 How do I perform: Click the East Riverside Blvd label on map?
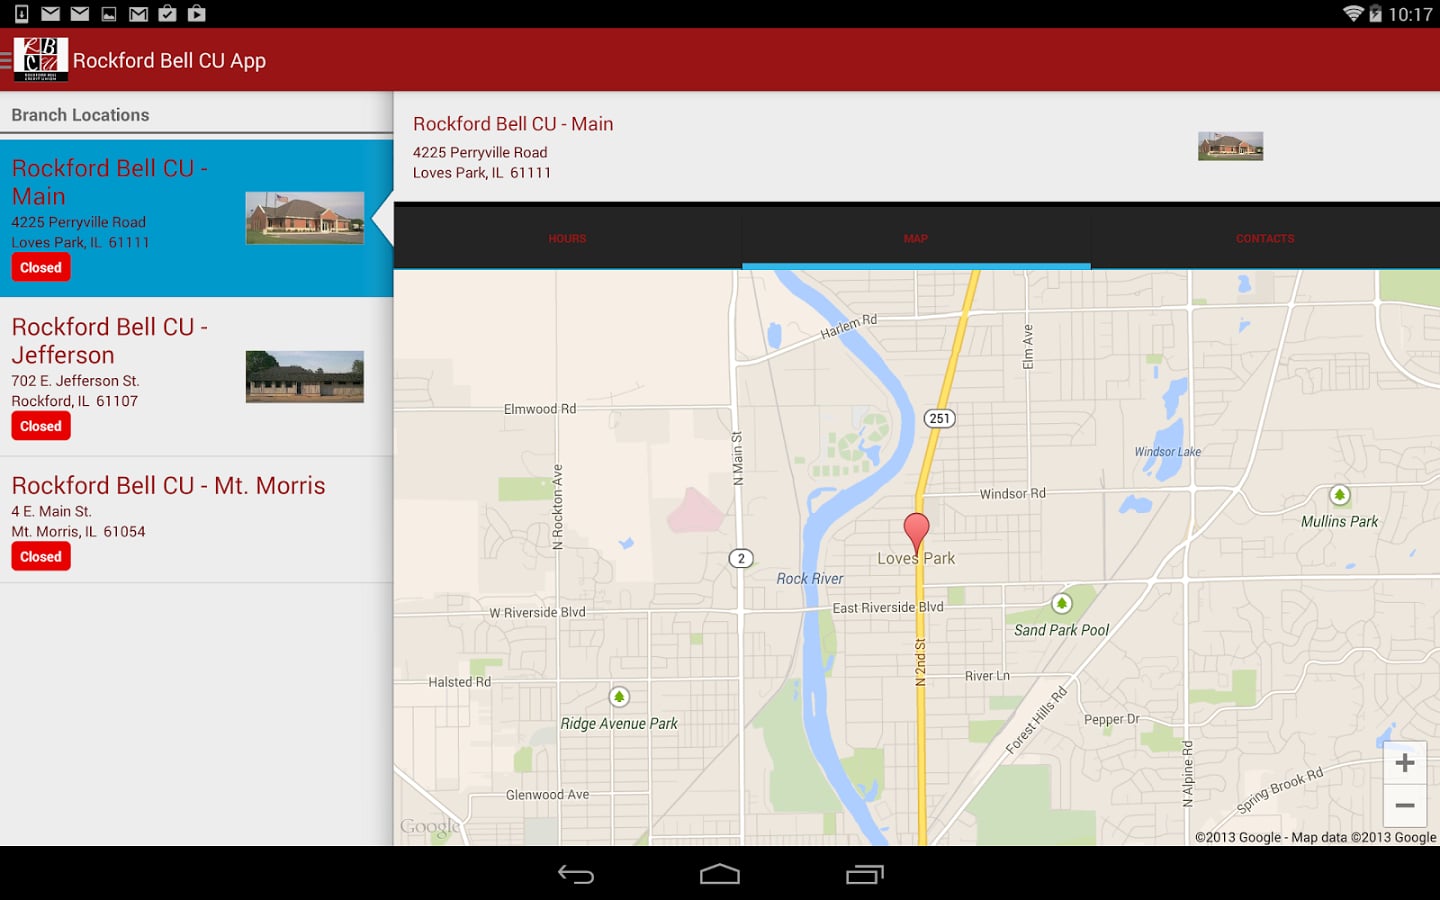click(888, 607)
